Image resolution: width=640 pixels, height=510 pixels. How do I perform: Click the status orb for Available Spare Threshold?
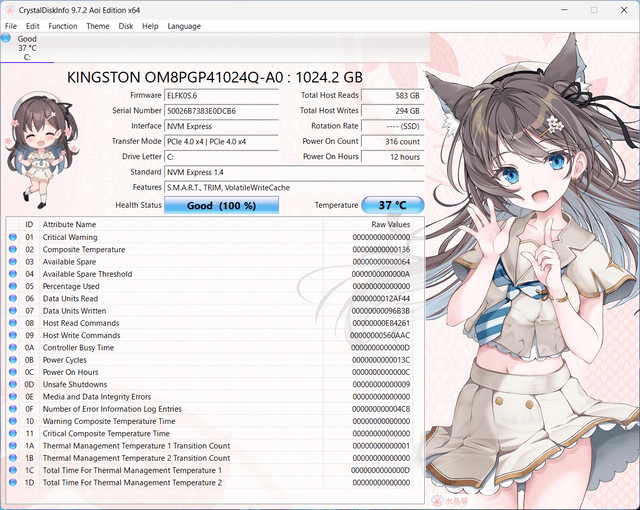(x=13, y=274)
